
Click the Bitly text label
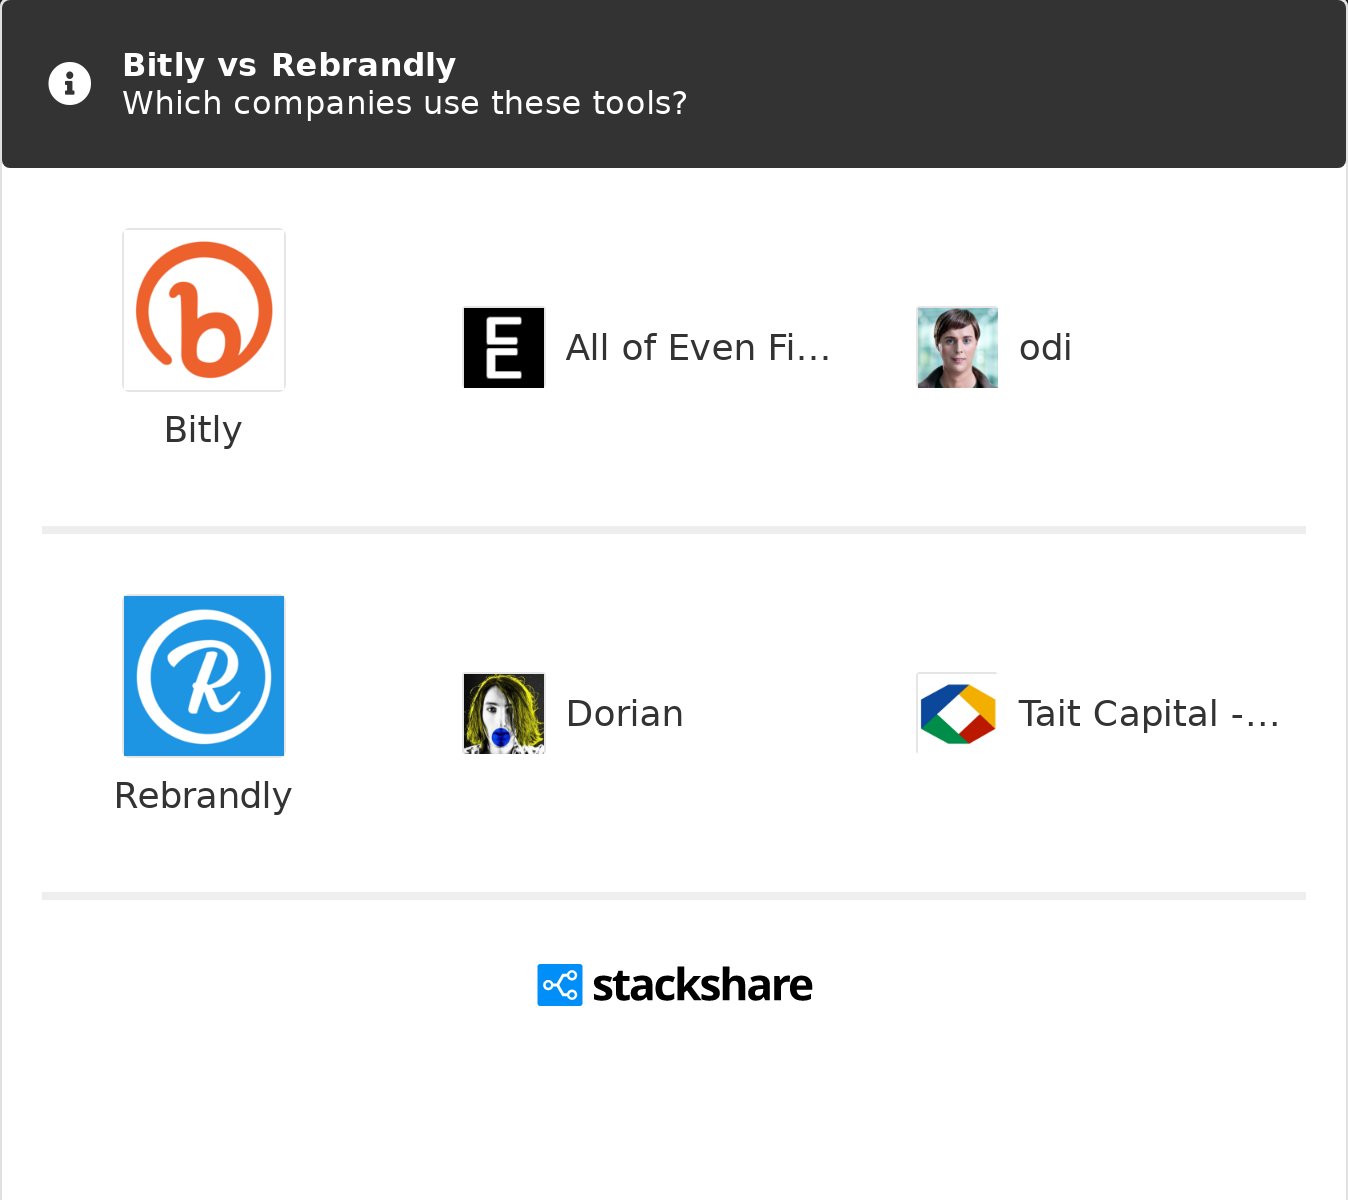tap(203, 430)
